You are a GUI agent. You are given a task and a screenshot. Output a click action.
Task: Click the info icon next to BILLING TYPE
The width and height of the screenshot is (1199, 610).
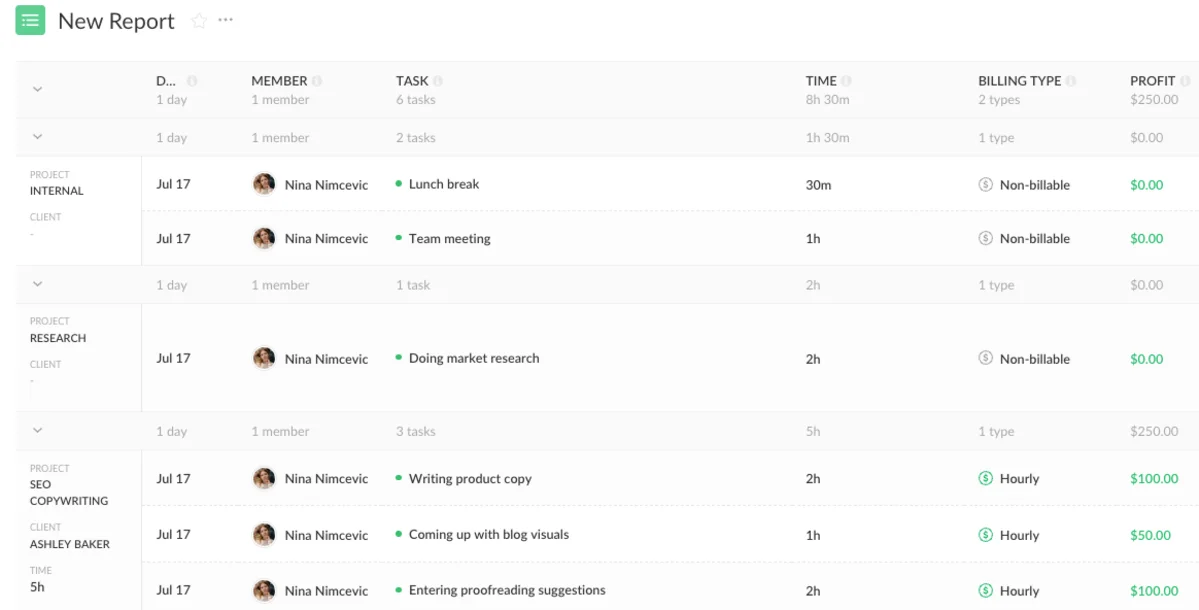[1071, 81]
